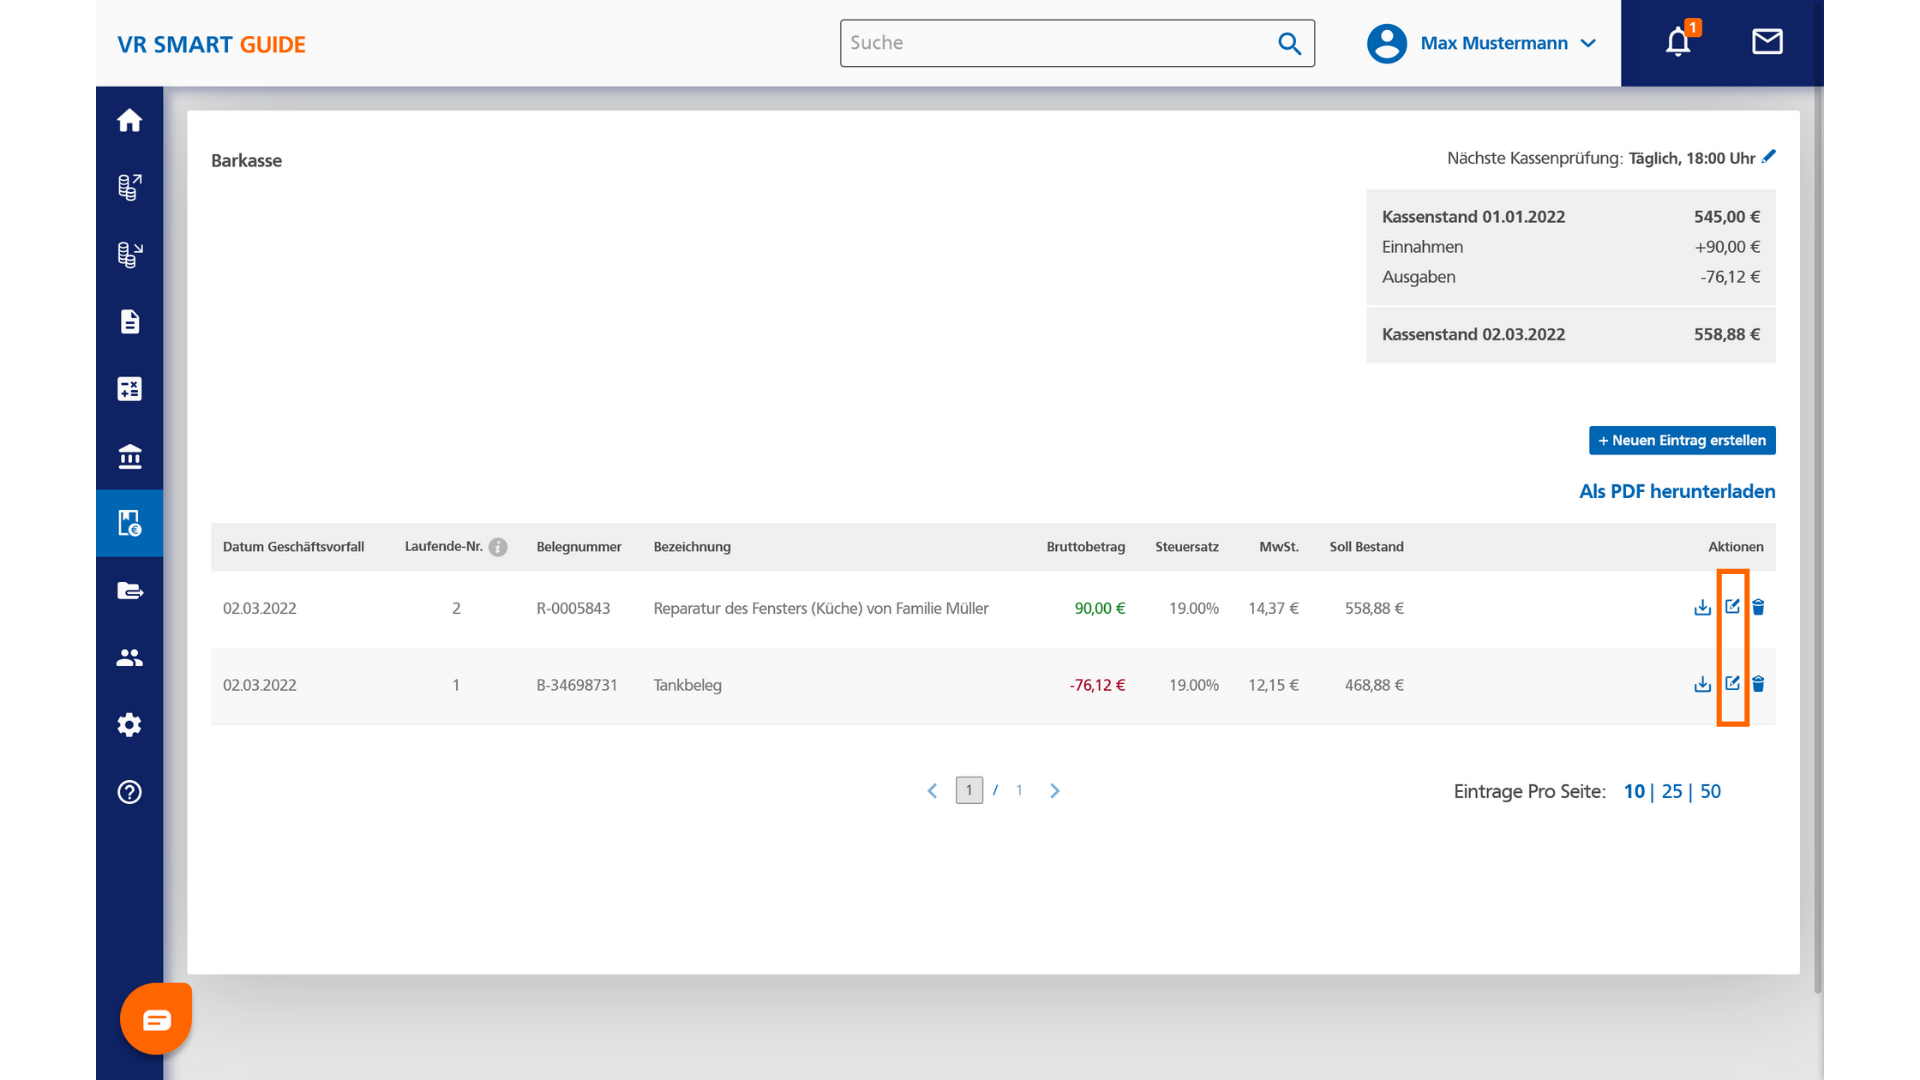Click the Steuersatz column header

pyautogui.click(x=1187, y=547)
